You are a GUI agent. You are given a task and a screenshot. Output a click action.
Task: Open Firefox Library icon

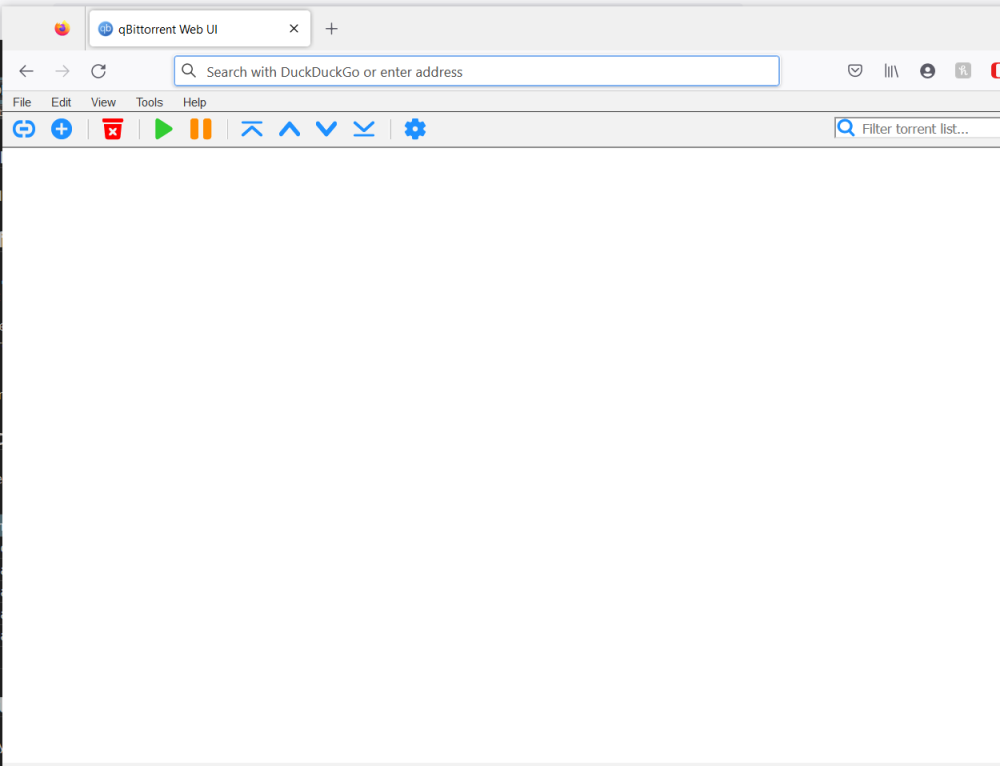click(x=892, y=71)
